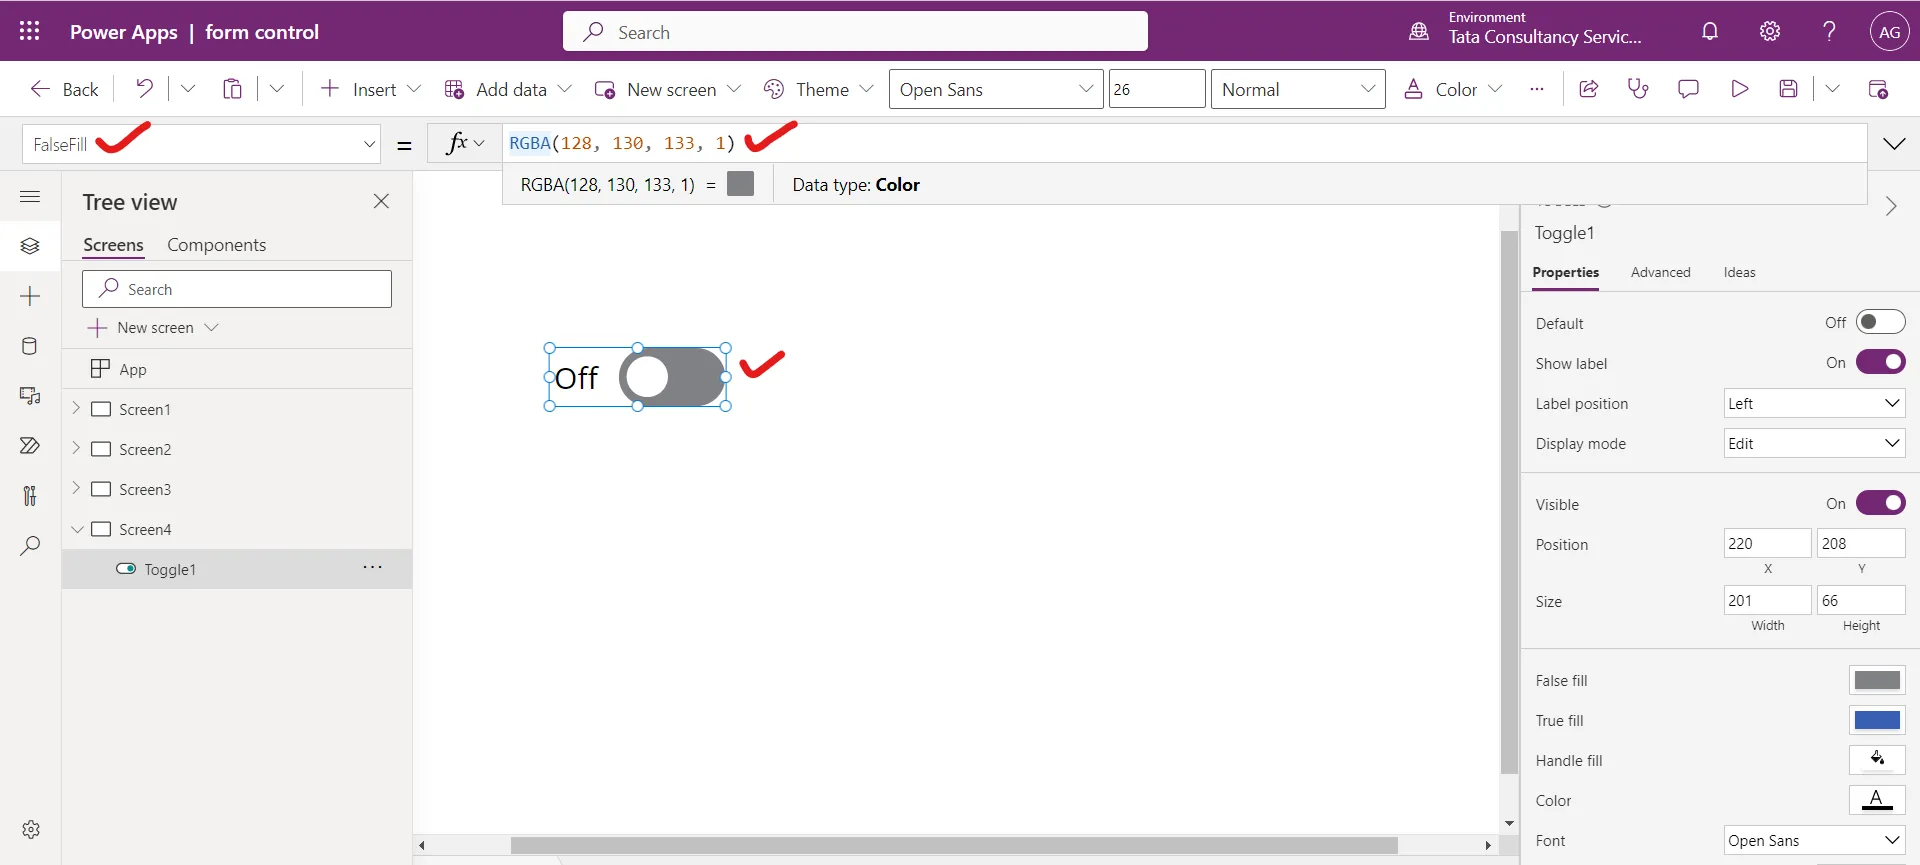Expand Screen1 in tree

(76, 408)
